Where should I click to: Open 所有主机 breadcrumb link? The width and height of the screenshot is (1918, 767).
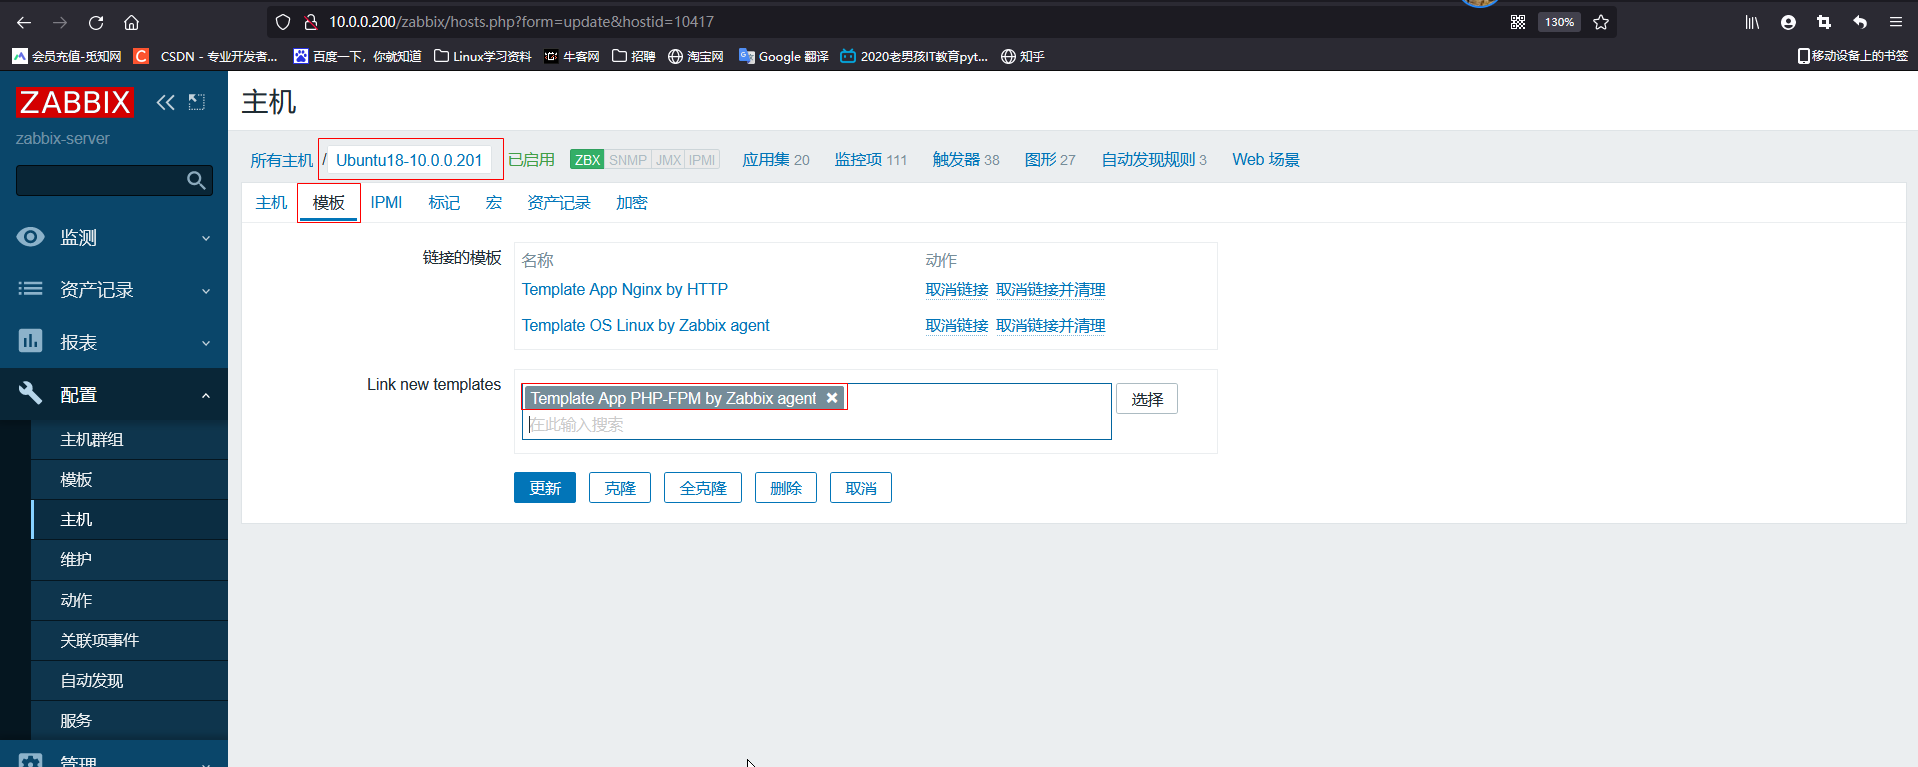point(282,160)
